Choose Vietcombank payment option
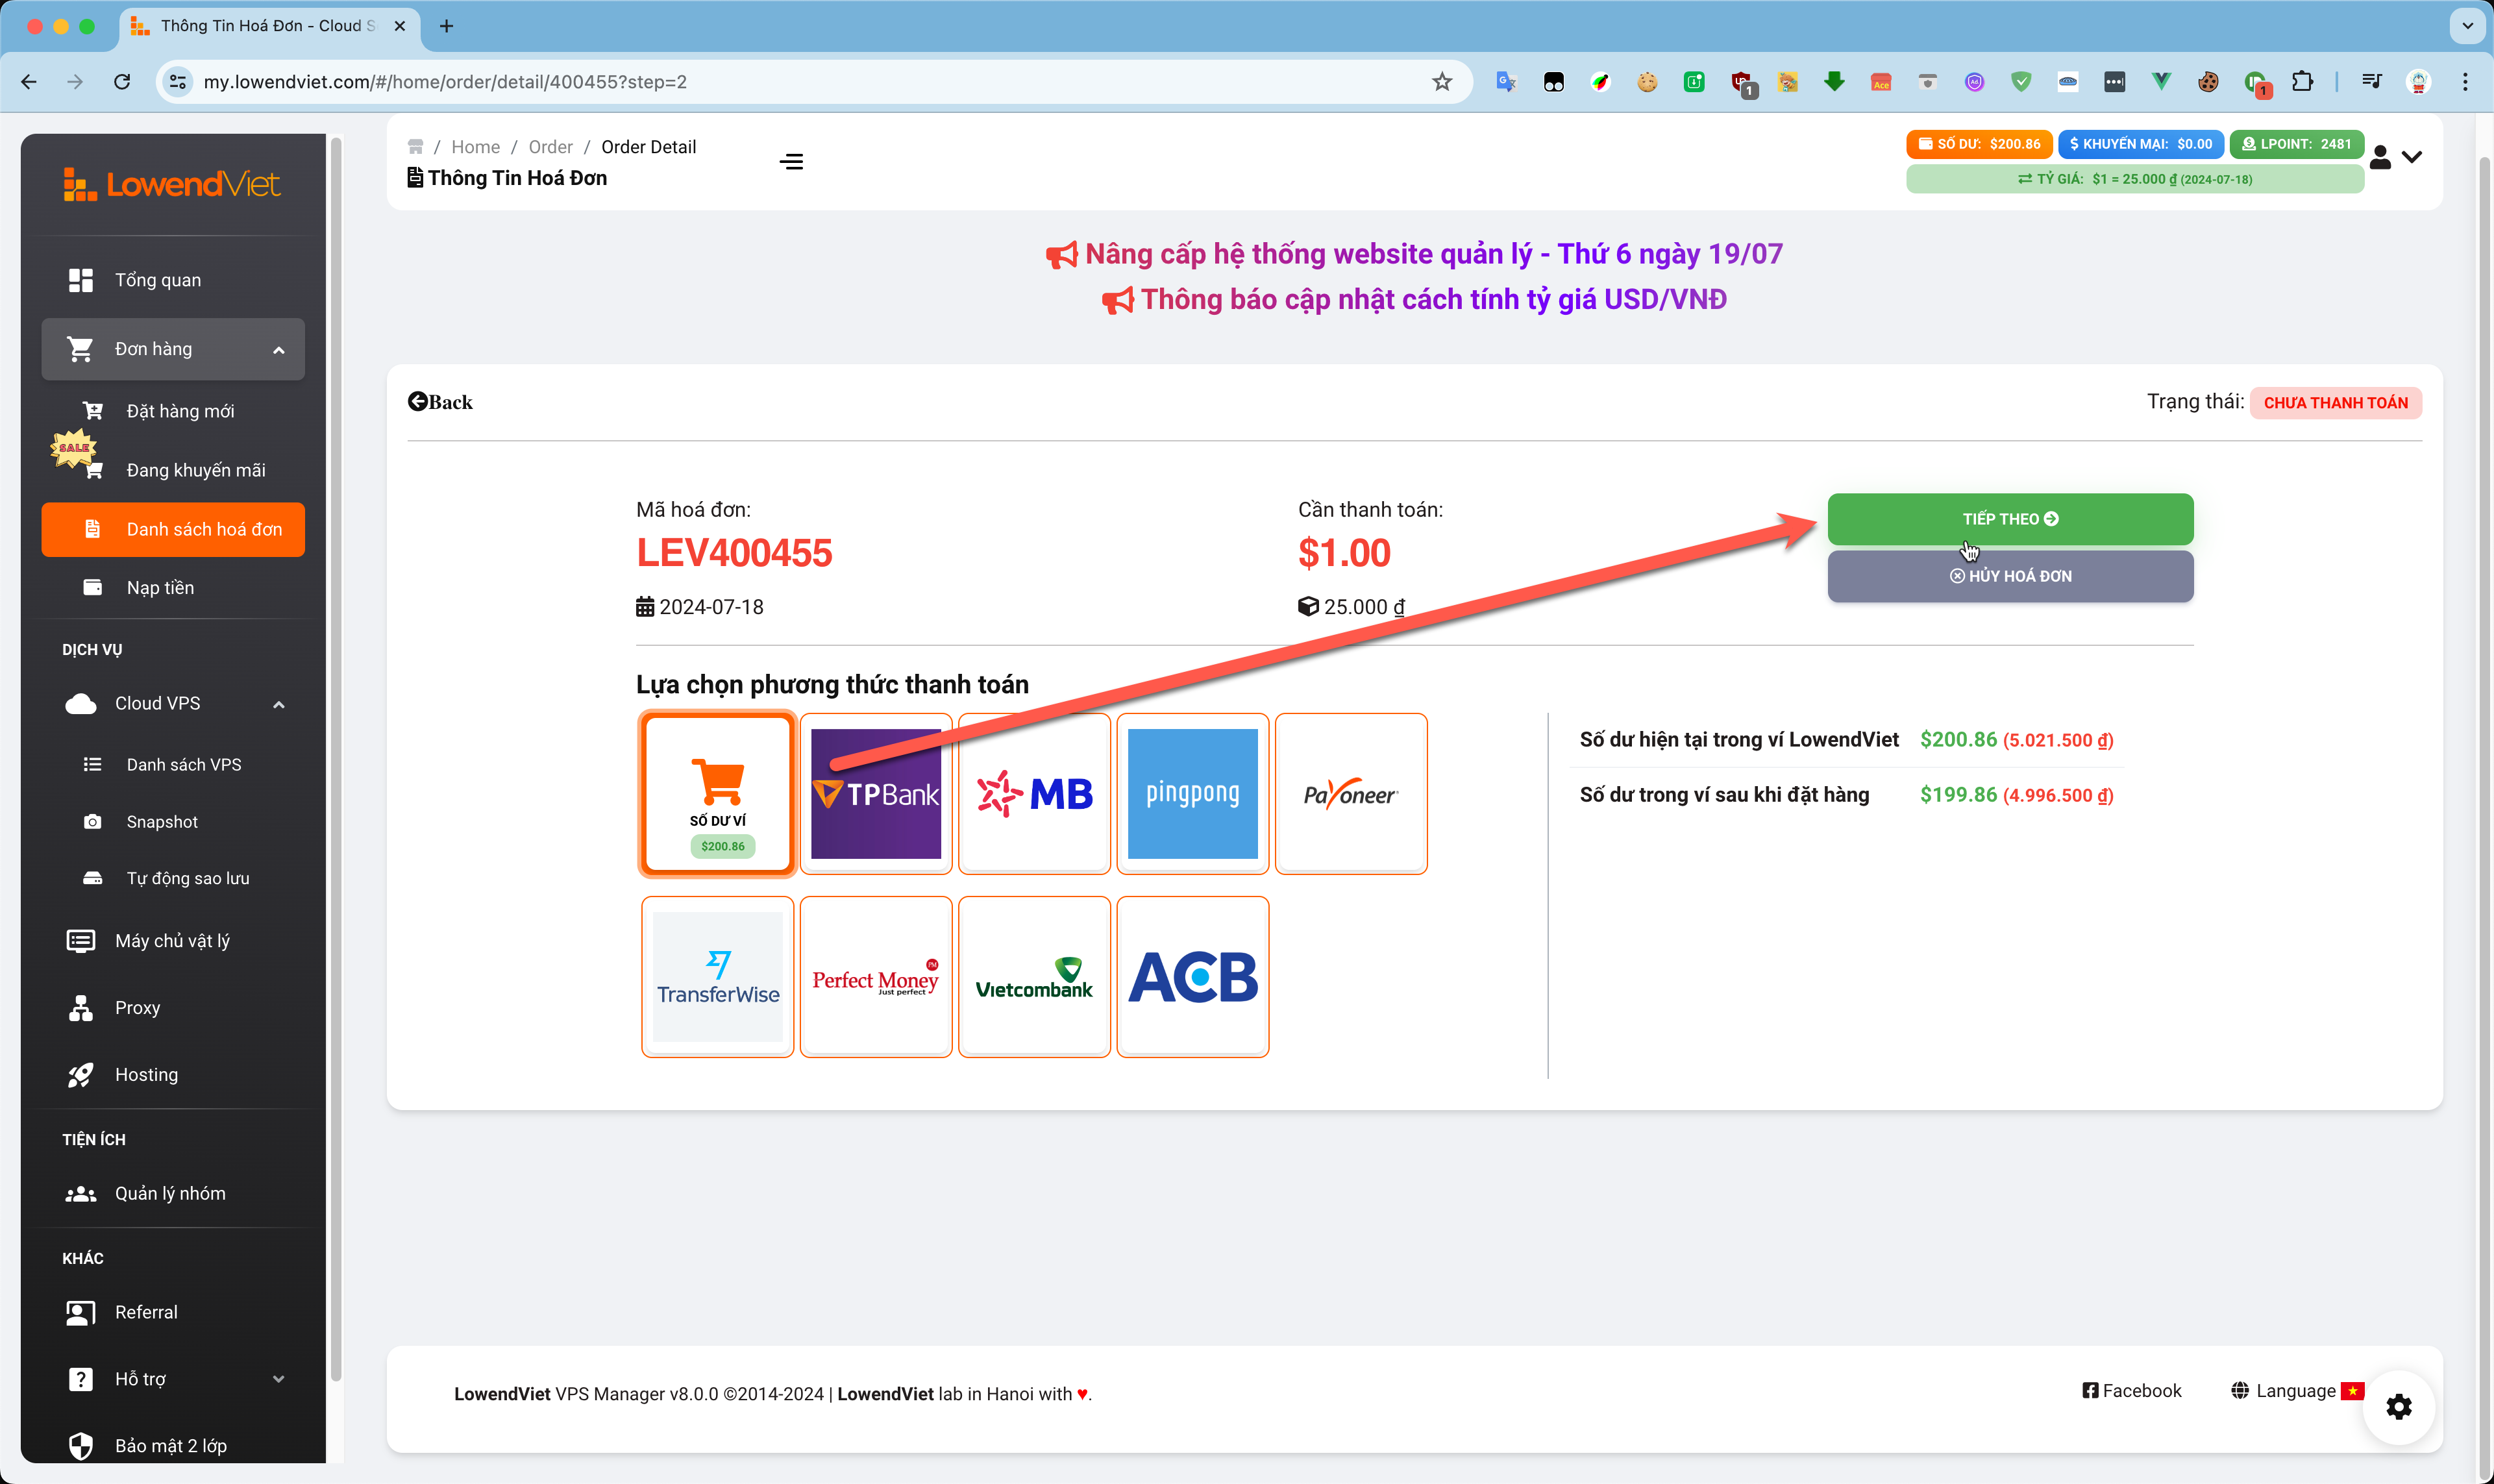 1034,977
